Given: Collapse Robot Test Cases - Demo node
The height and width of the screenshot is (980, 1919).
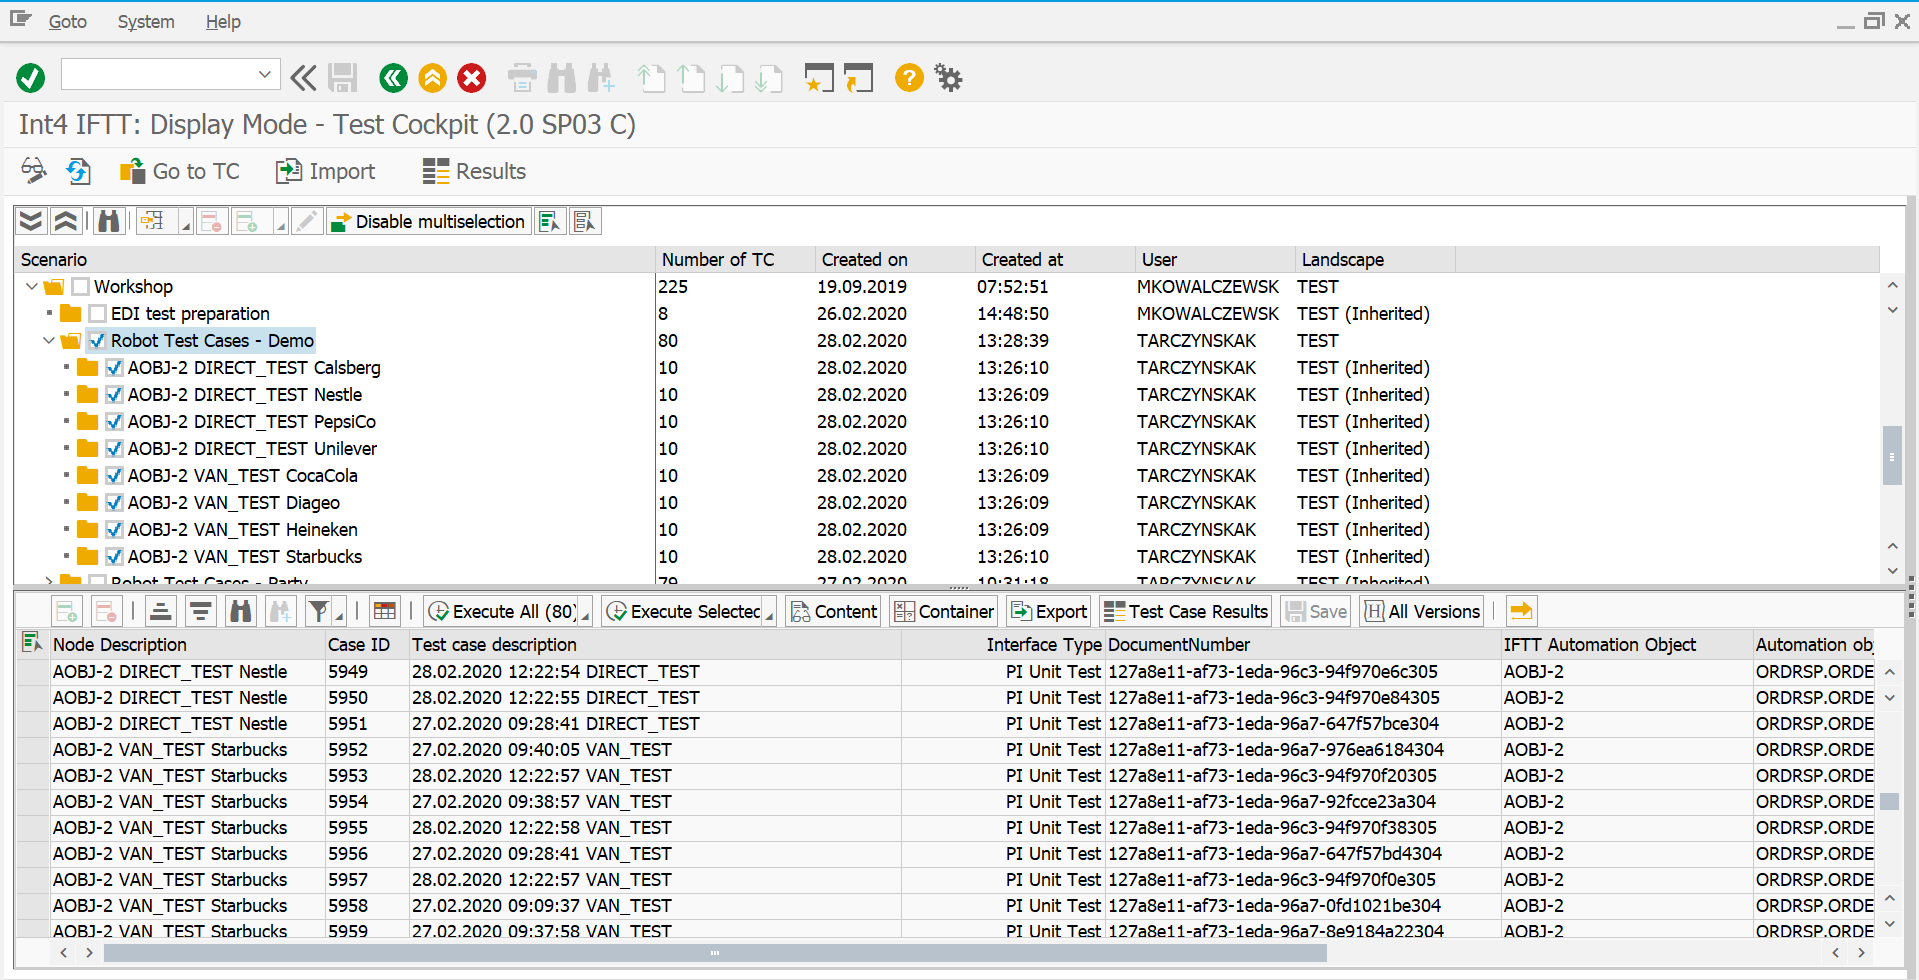Looking at the screenshot, I should (49, 341).
